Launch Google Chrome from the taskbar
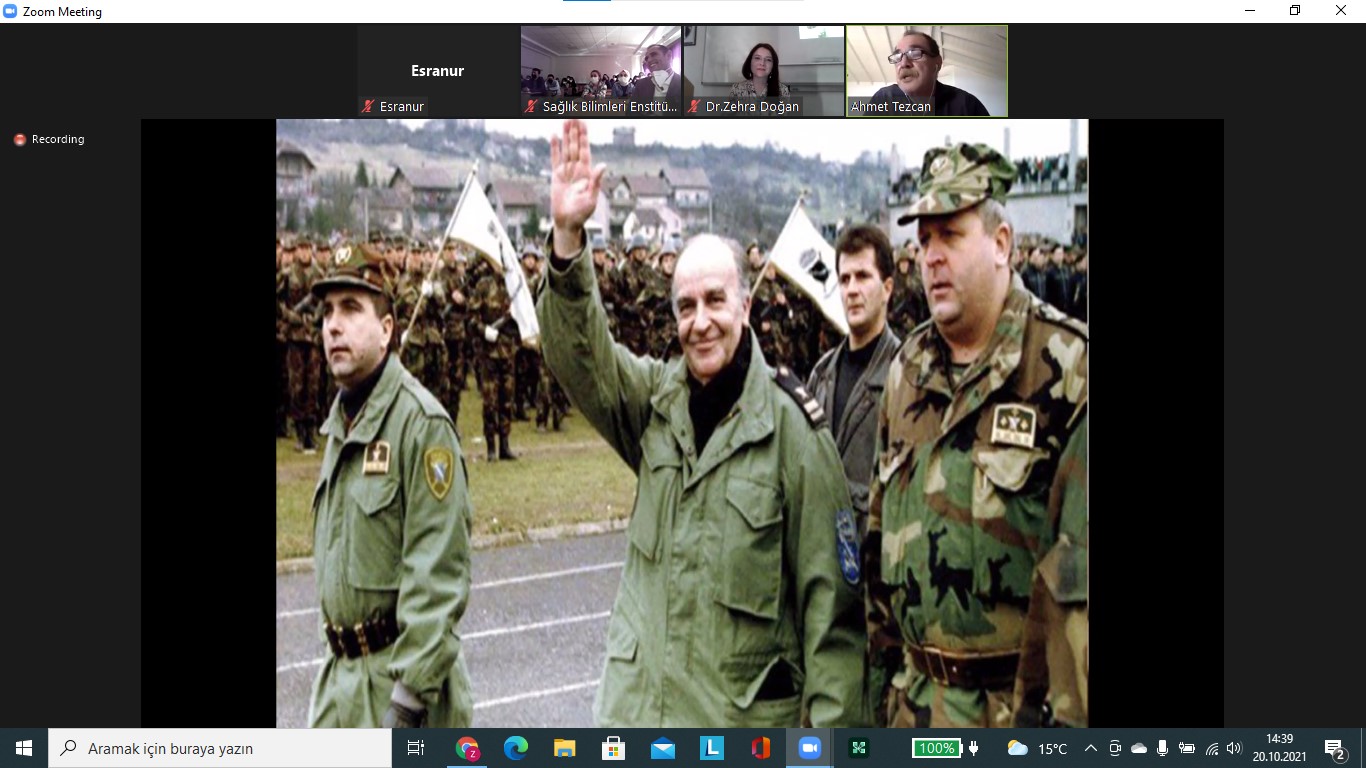The image size is (1366, 768). (467, 748)
